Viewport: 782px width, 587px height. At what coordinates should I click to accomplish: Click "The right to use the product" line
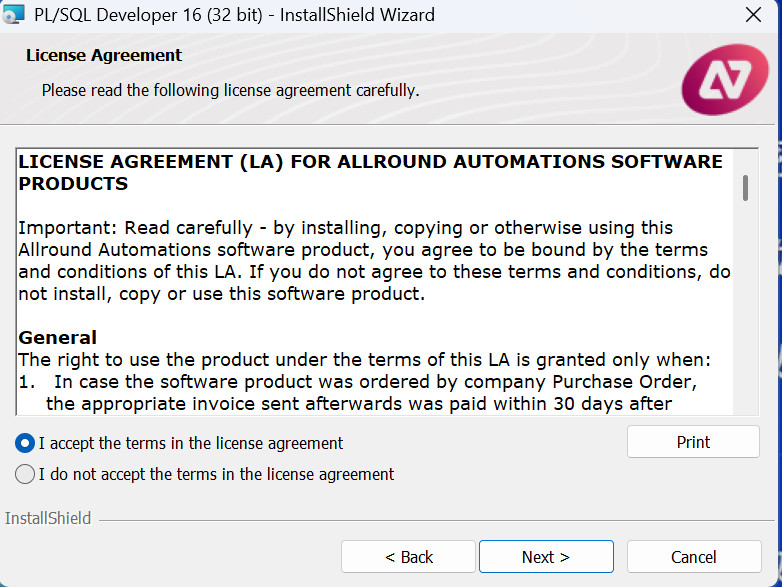click(364, 360)
